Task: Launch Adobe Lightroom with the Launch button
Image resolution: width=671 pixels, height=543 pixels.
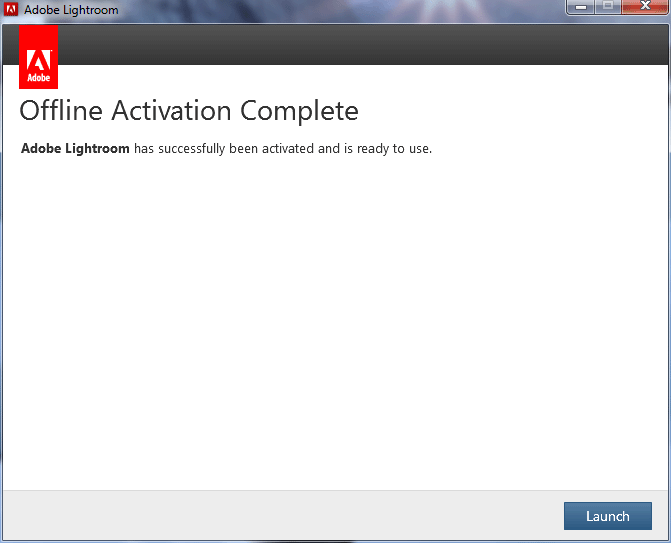Action: [x=608, y=516]
